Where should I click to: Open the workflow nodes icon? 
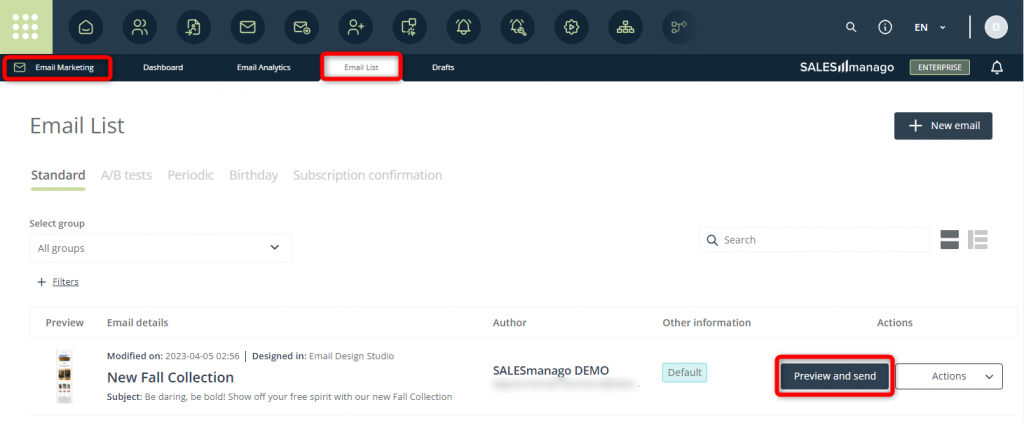679,27
